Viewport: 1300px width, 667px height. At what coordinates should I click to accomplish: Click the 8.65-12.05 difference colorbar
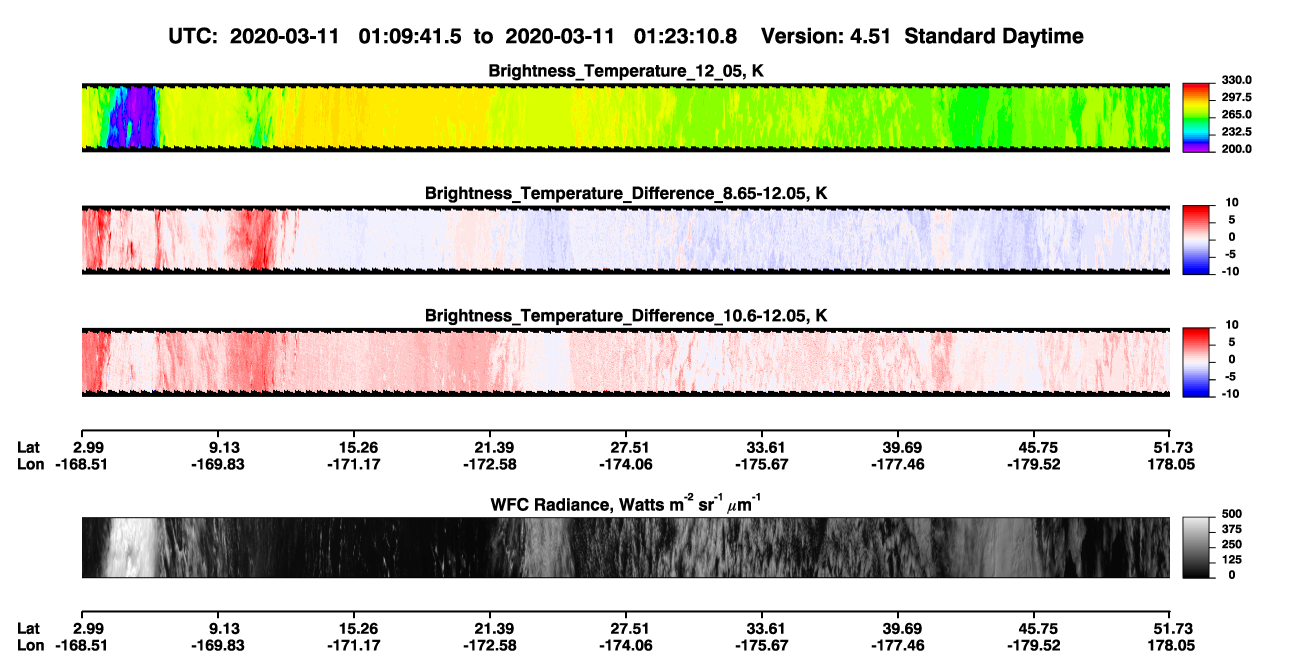[1196, 238]
